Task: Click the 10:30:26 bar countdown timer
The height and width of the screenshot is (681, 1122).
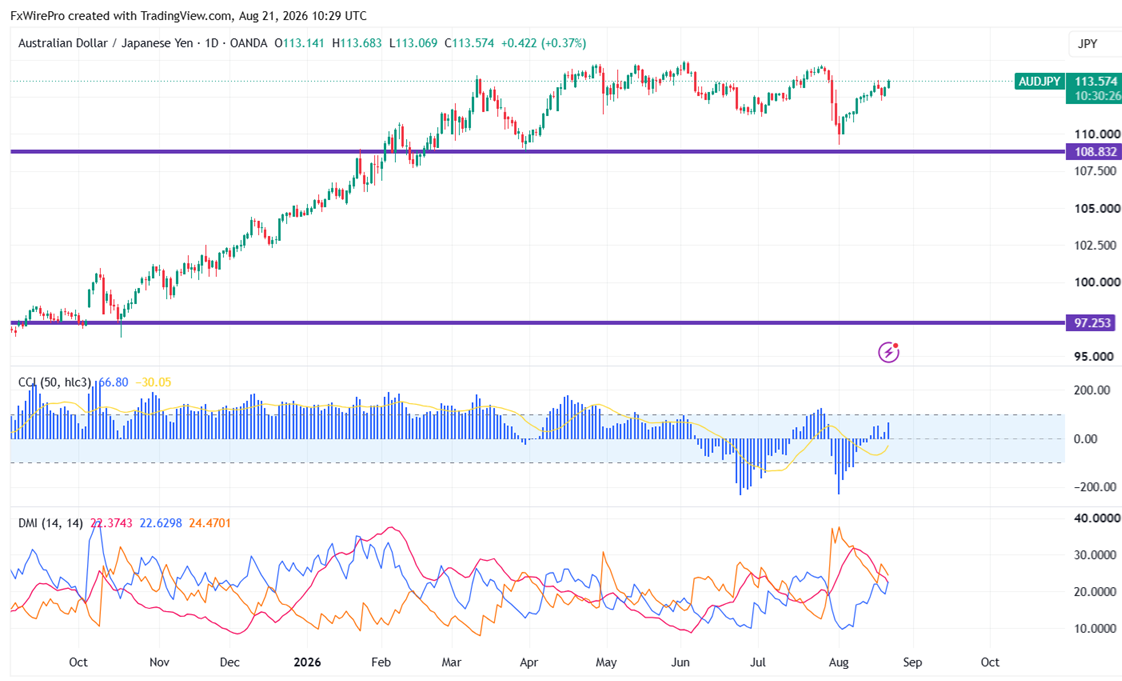Action: pyautogui.click(x=1097, y=96)
